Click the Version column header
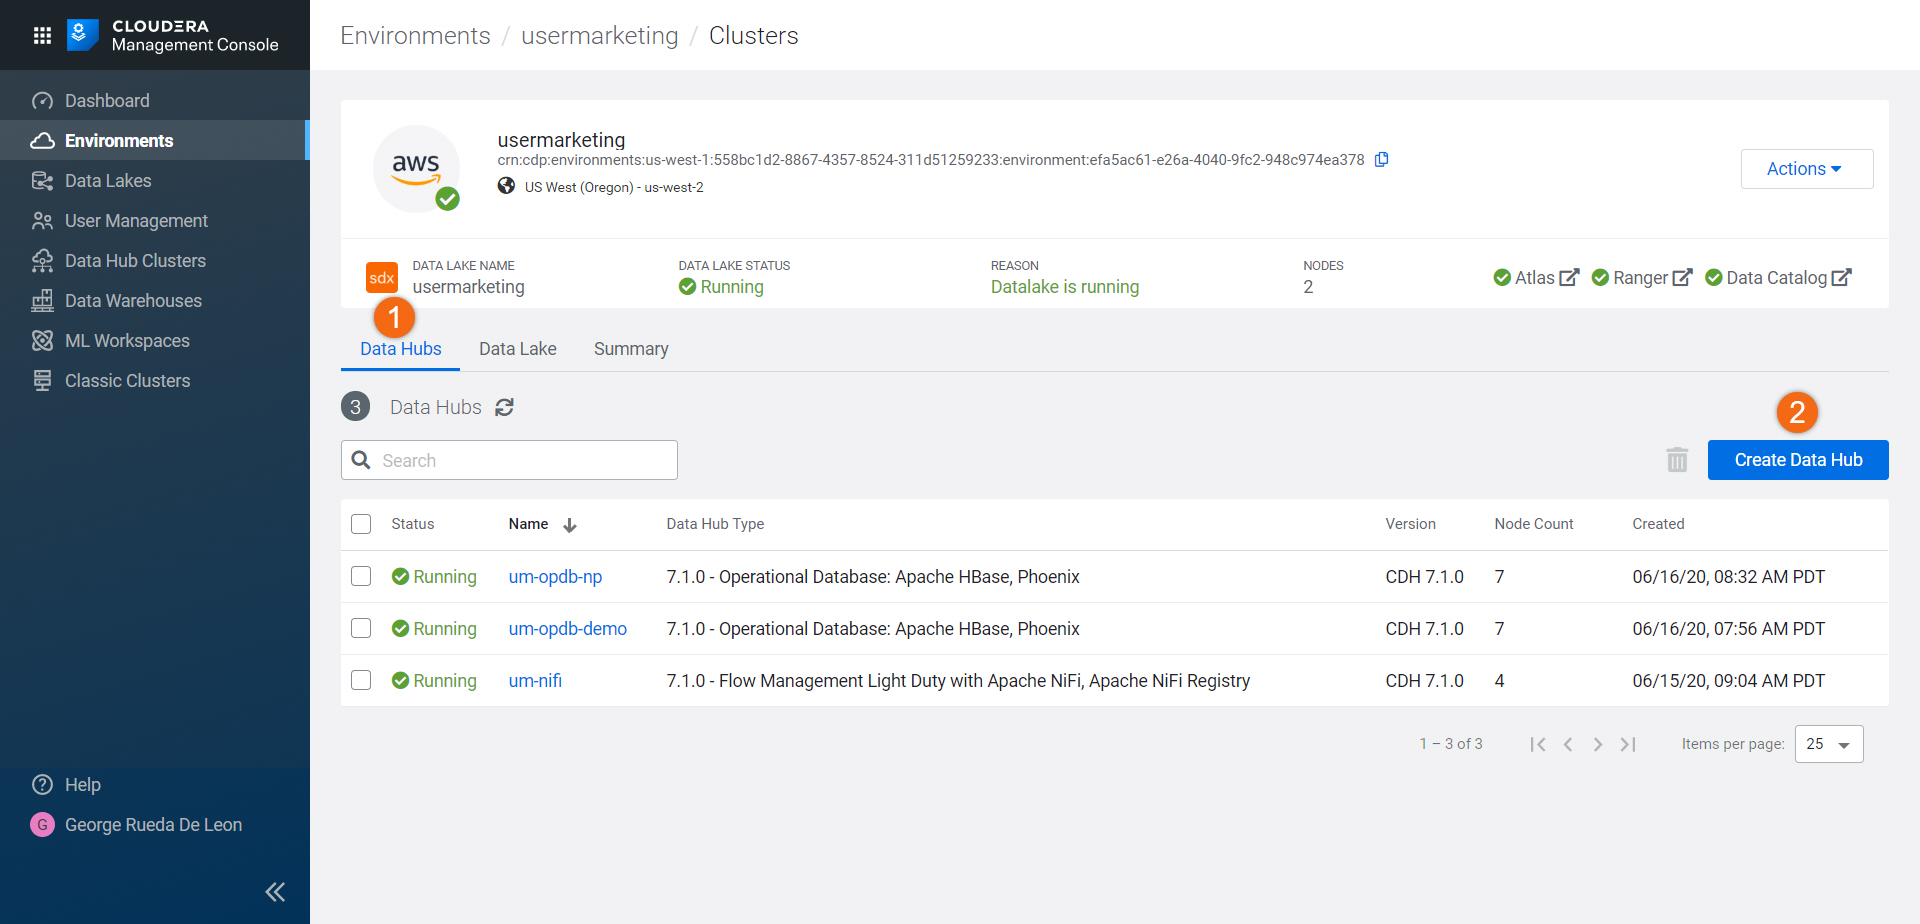This screenshot has width=1920, height=924. click(x=1410, y=524)
